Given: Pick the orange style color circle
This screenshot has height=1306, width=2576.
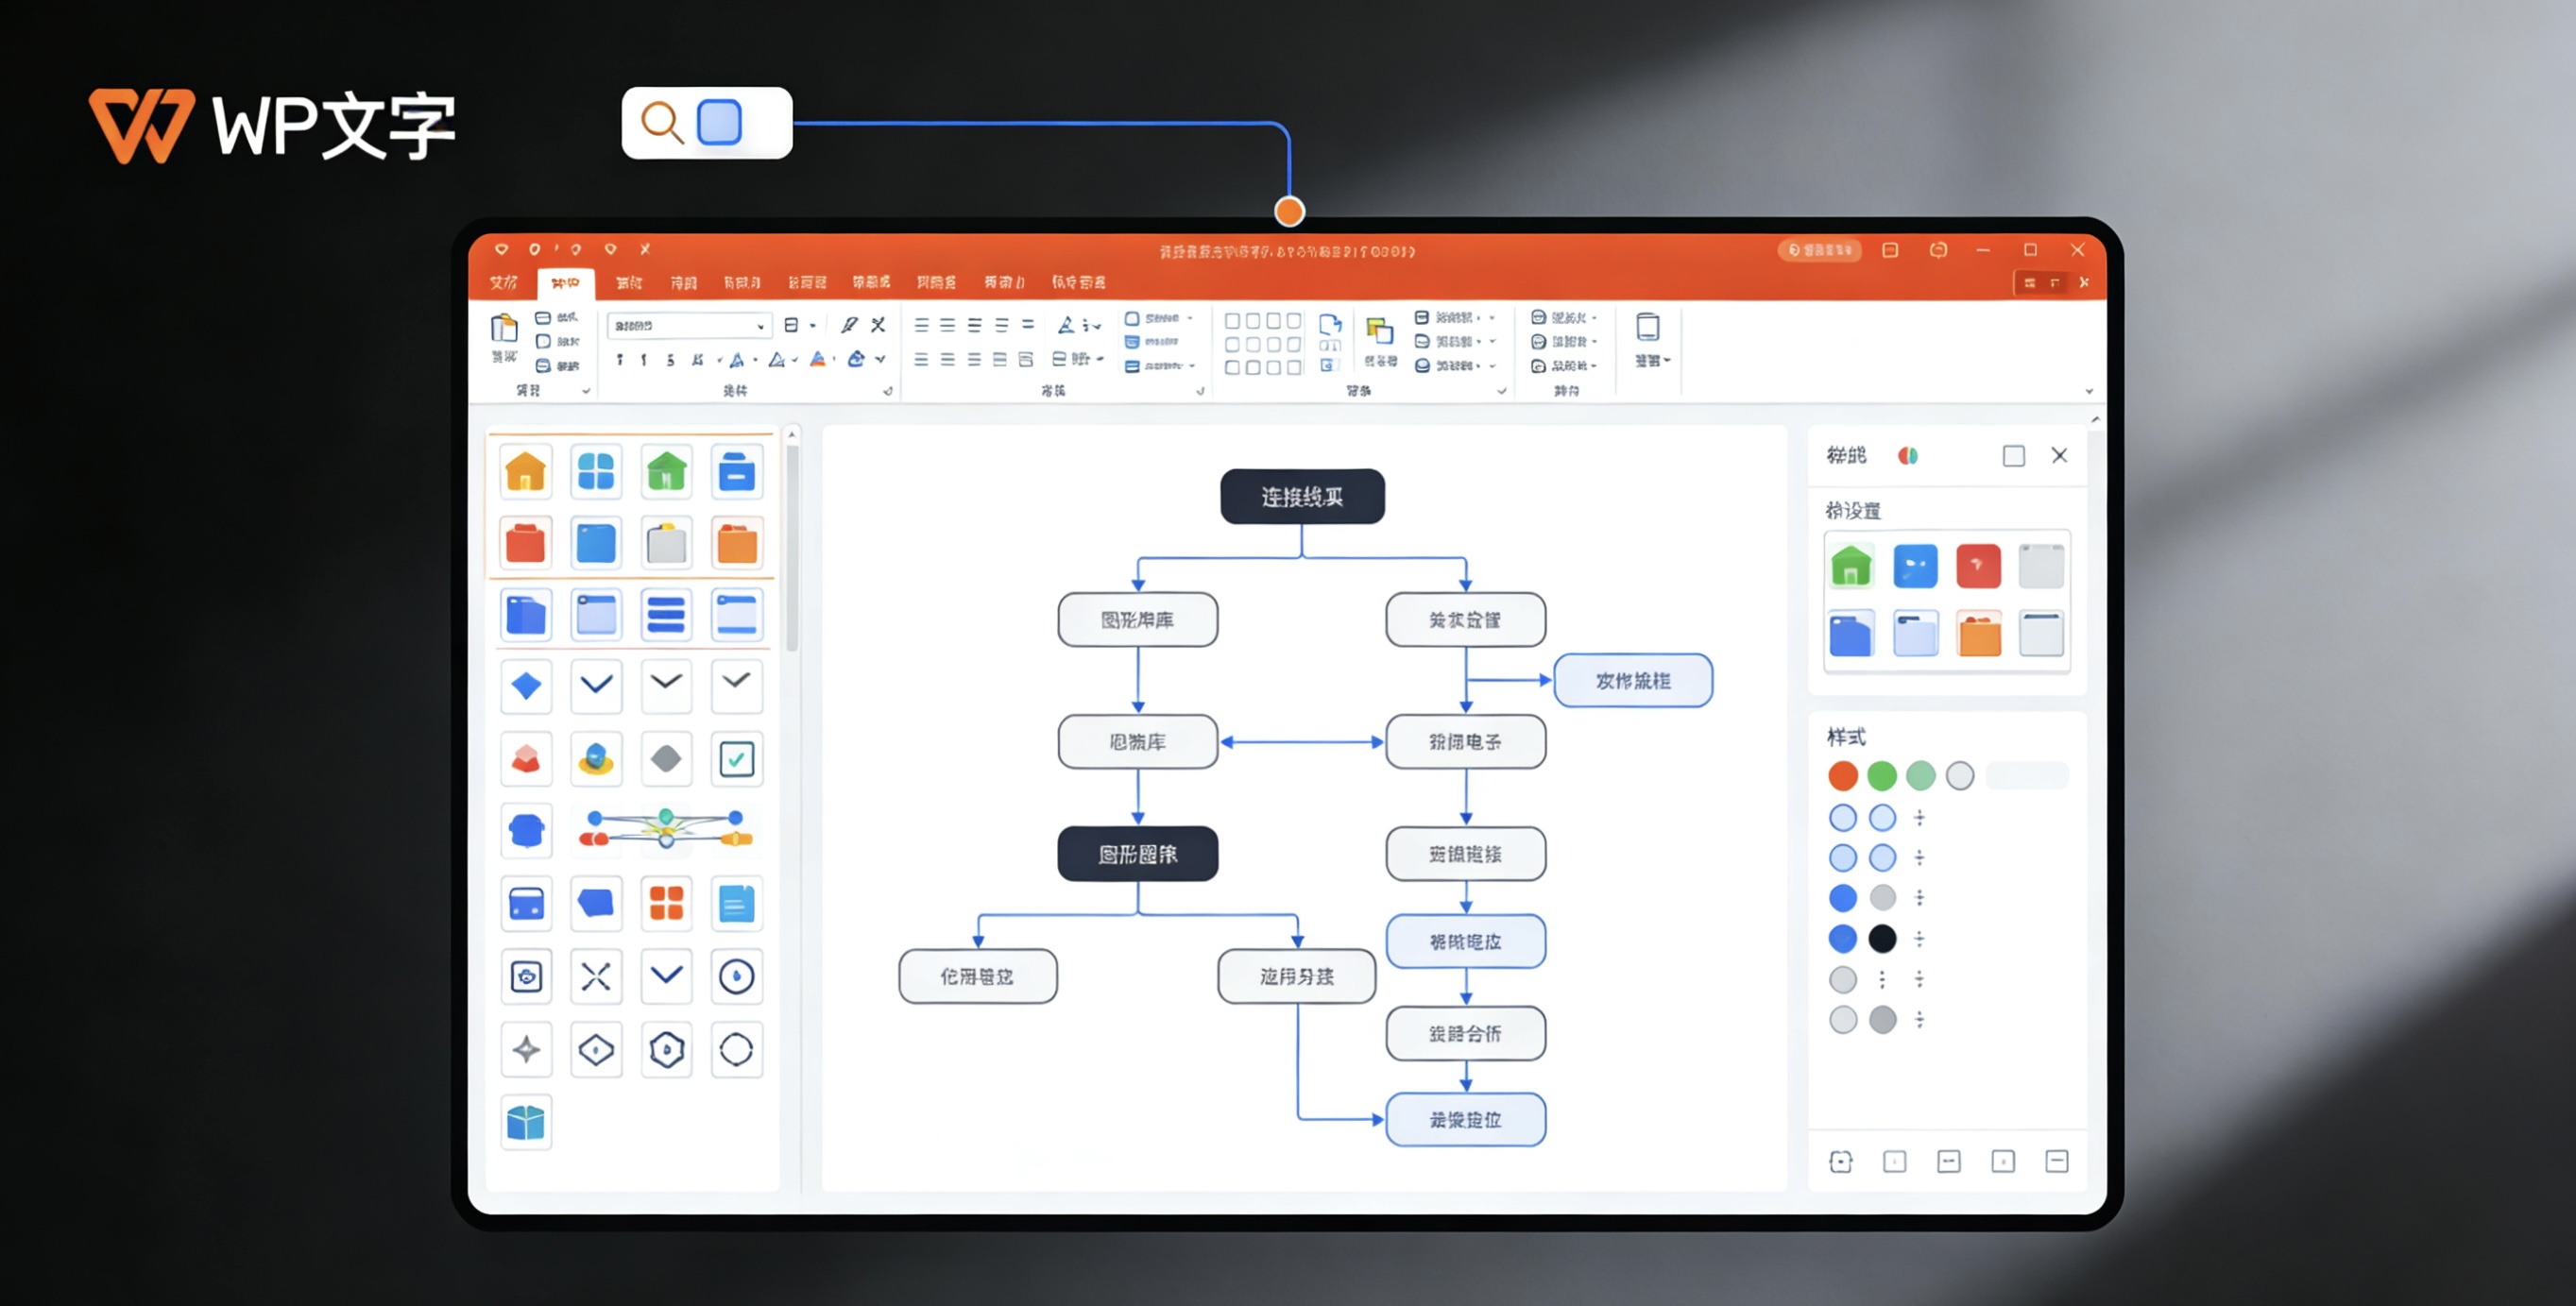Looking at the screenshot, I should [x=1842, y=776].
